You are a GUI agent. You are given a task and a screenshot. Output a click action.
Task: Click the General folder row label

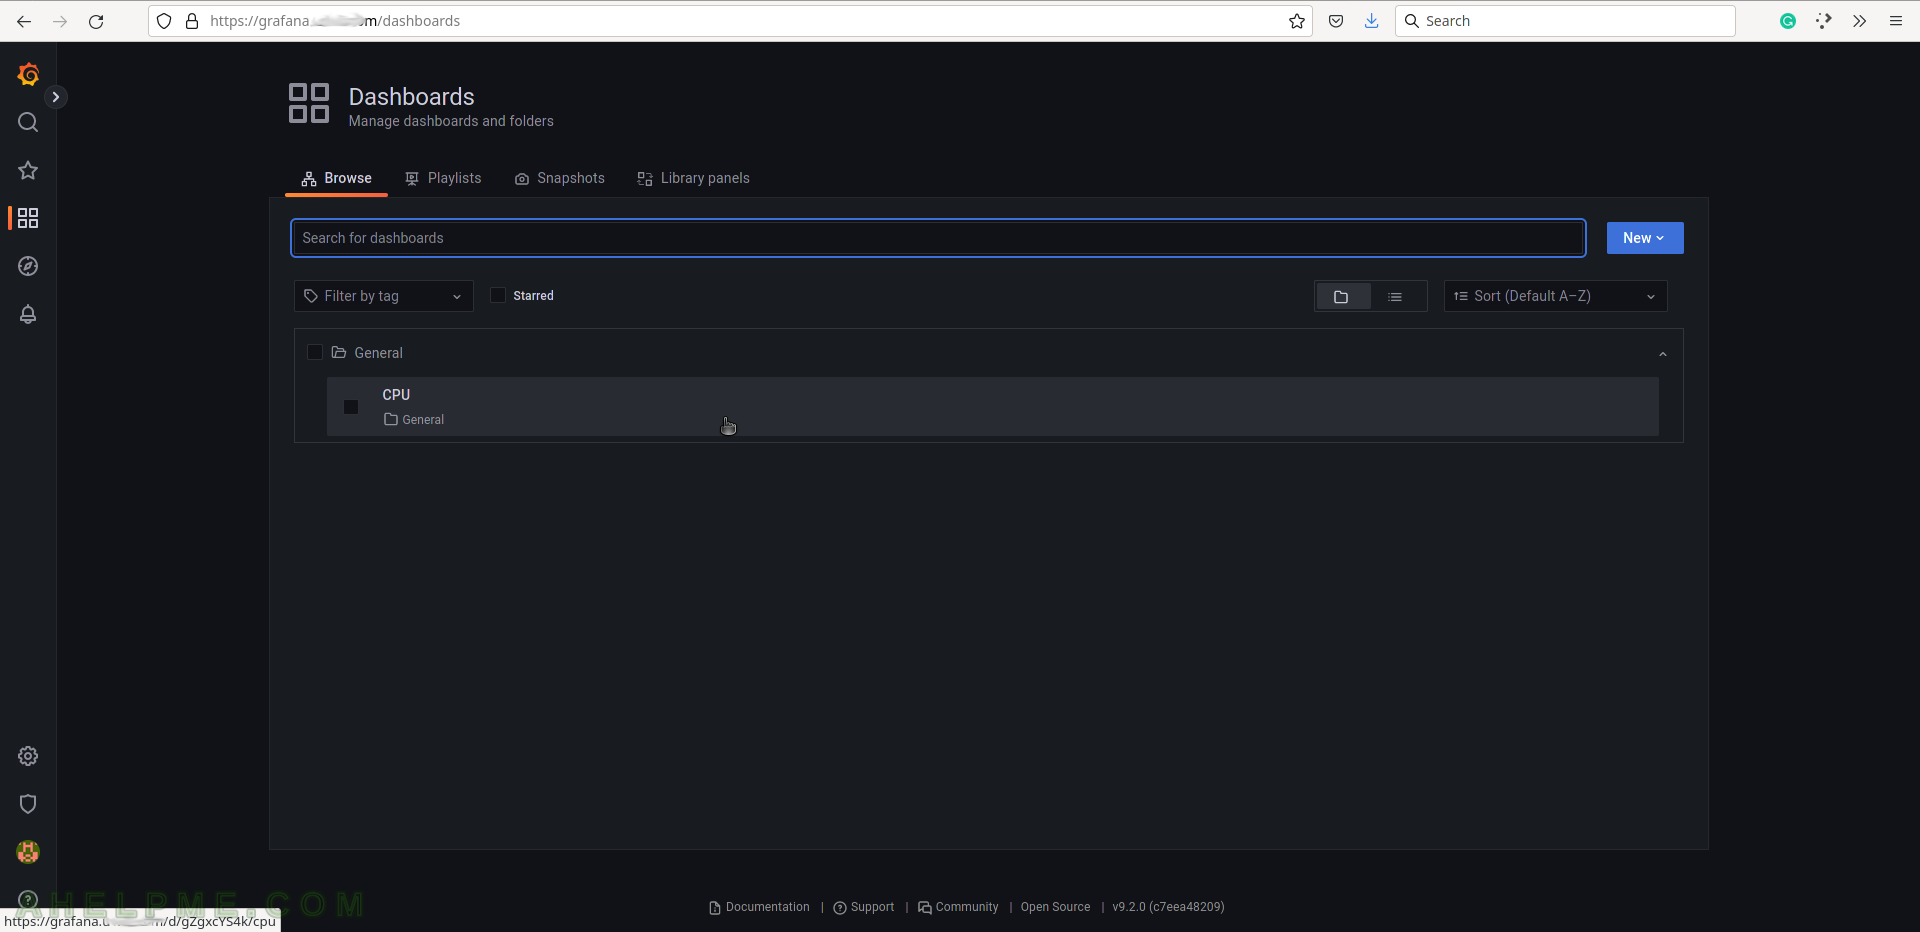378,353
